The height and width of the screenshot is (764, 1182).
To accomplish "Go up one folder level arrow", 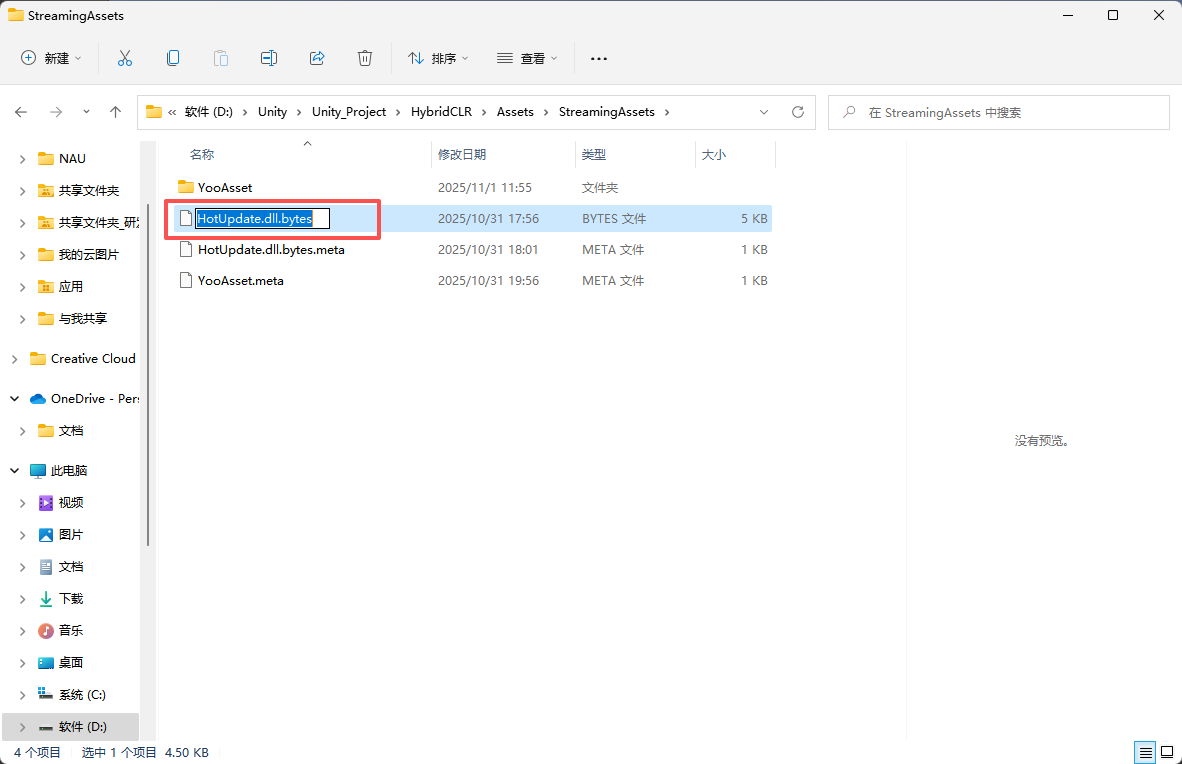I will click(115, 112).
